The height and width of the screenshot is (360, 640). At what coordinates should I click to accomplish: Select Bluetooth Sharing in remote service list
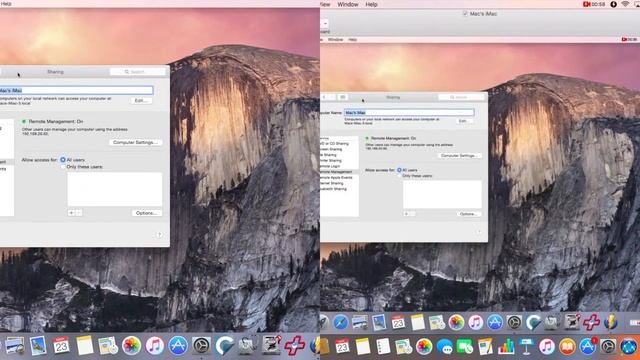pos(334,189)
